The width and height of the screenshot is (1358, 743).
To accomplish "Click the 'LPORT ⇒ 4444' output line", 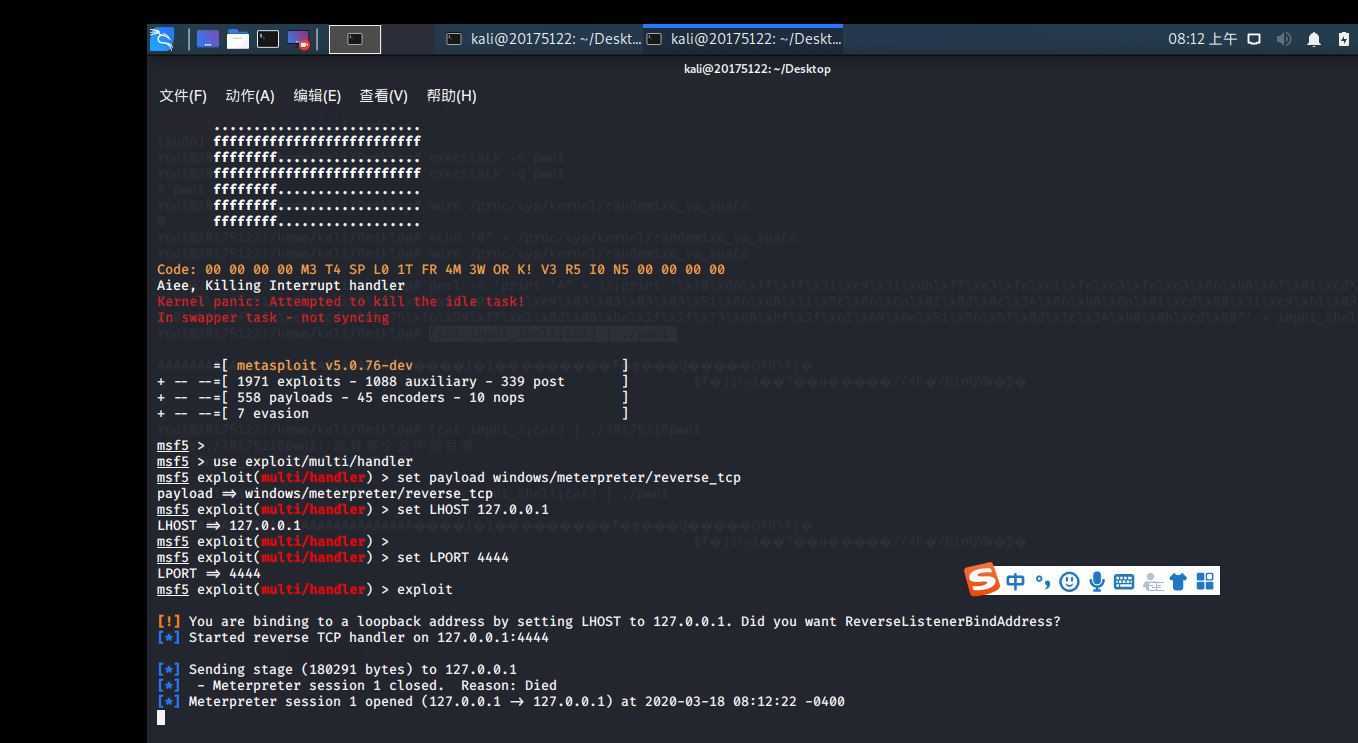I will pos(209,573).
